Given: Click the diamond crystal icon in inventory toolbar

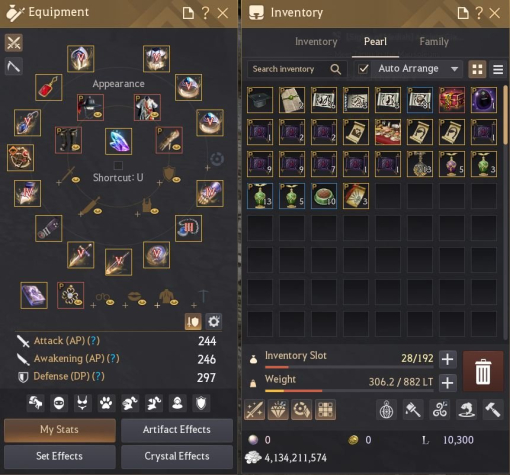Looking at the screenshot, I should 278,409.
